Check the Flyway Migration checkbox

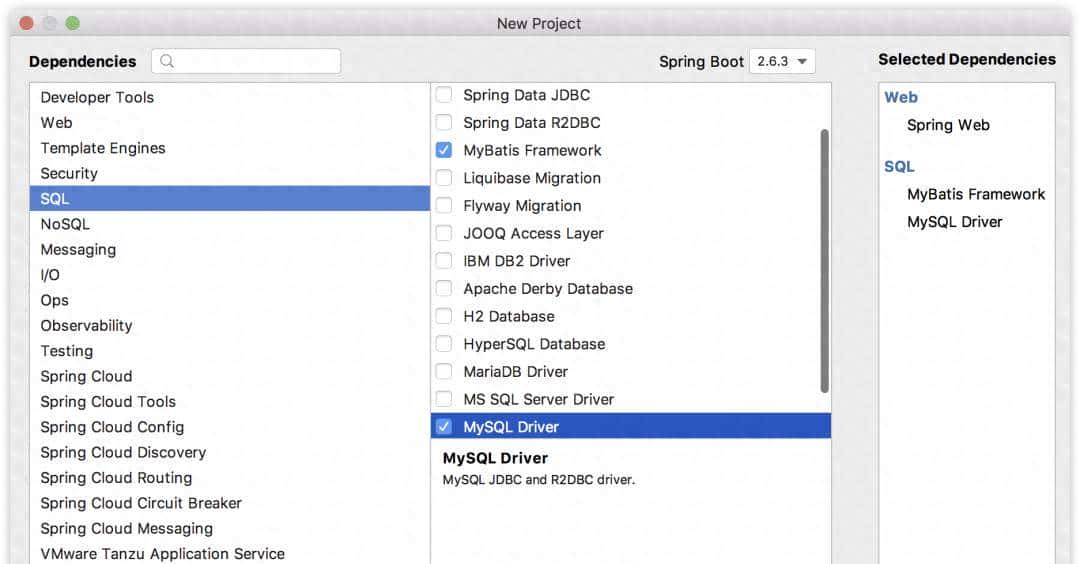(444, 206)
